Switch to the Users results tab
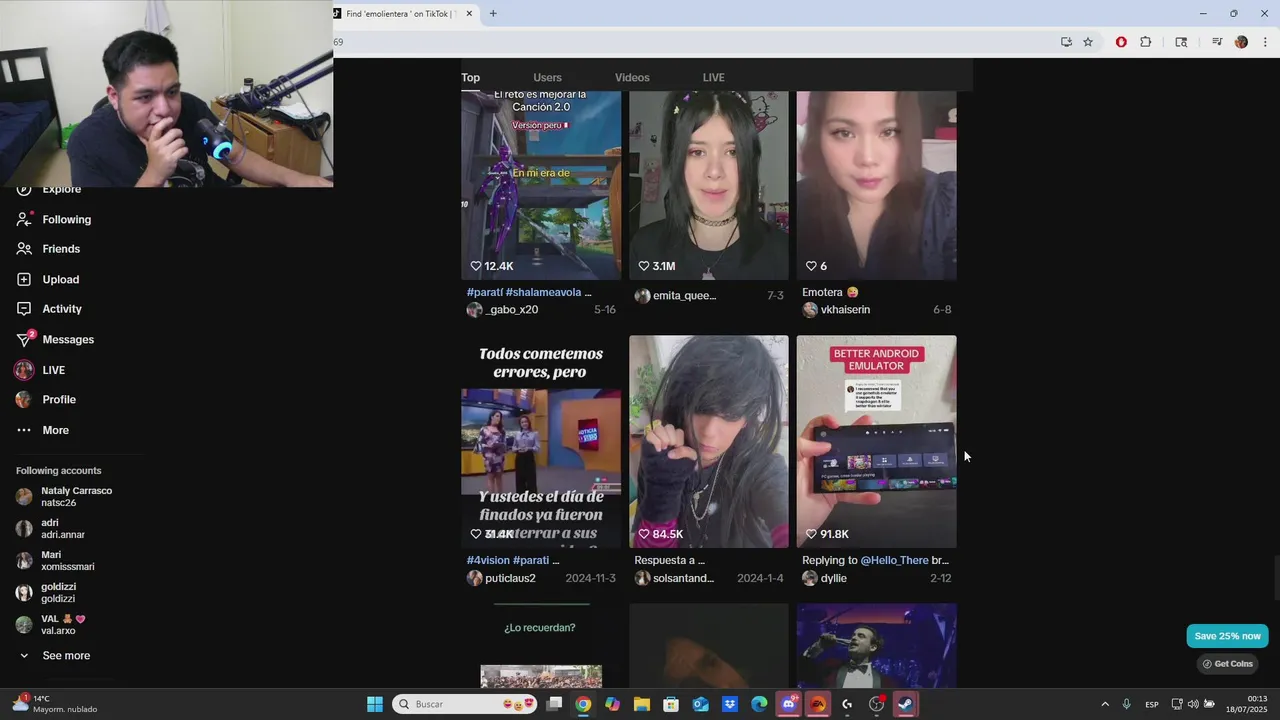The height and width of the screenshot is (720, 1280). tap(547, 77)
